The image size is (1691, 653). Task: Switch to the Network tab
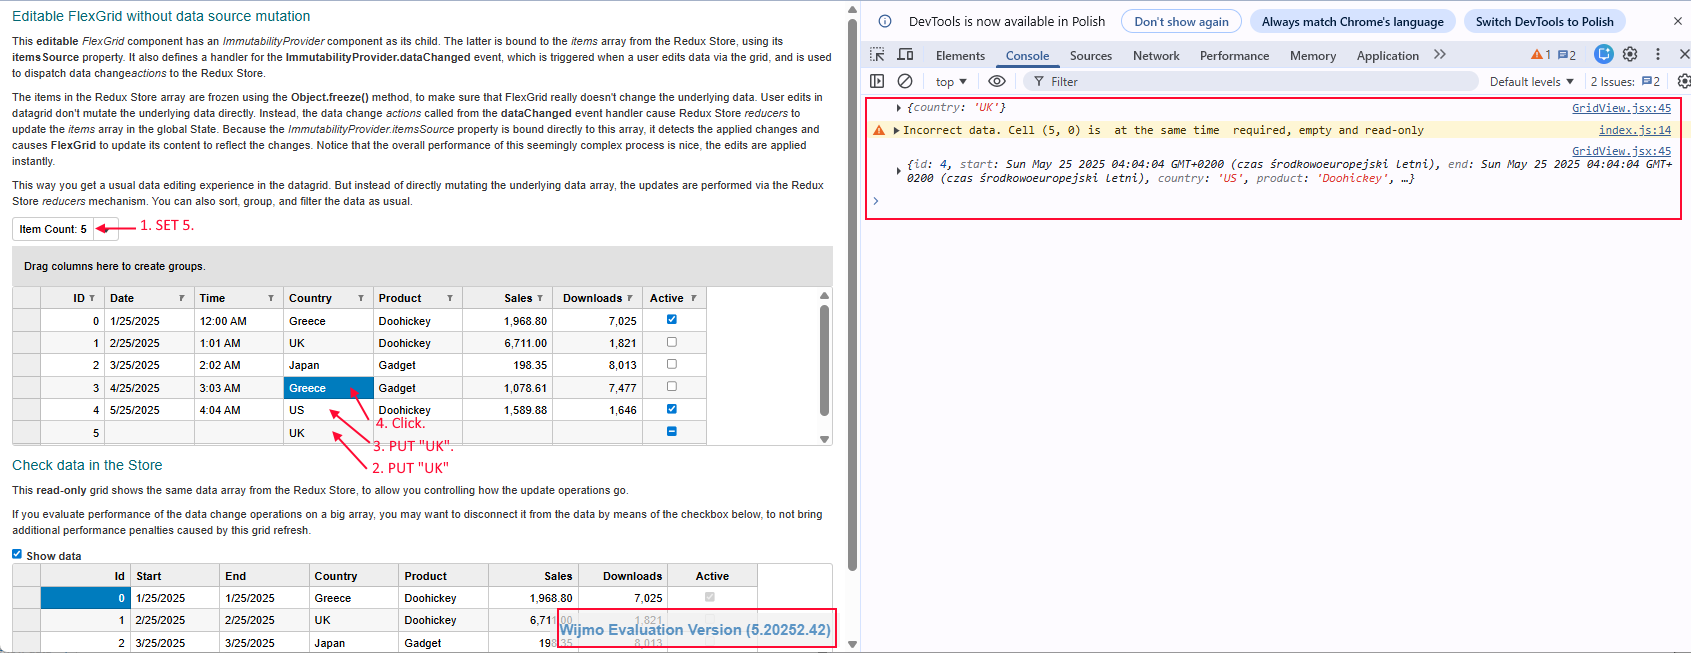click(1156, 56)
